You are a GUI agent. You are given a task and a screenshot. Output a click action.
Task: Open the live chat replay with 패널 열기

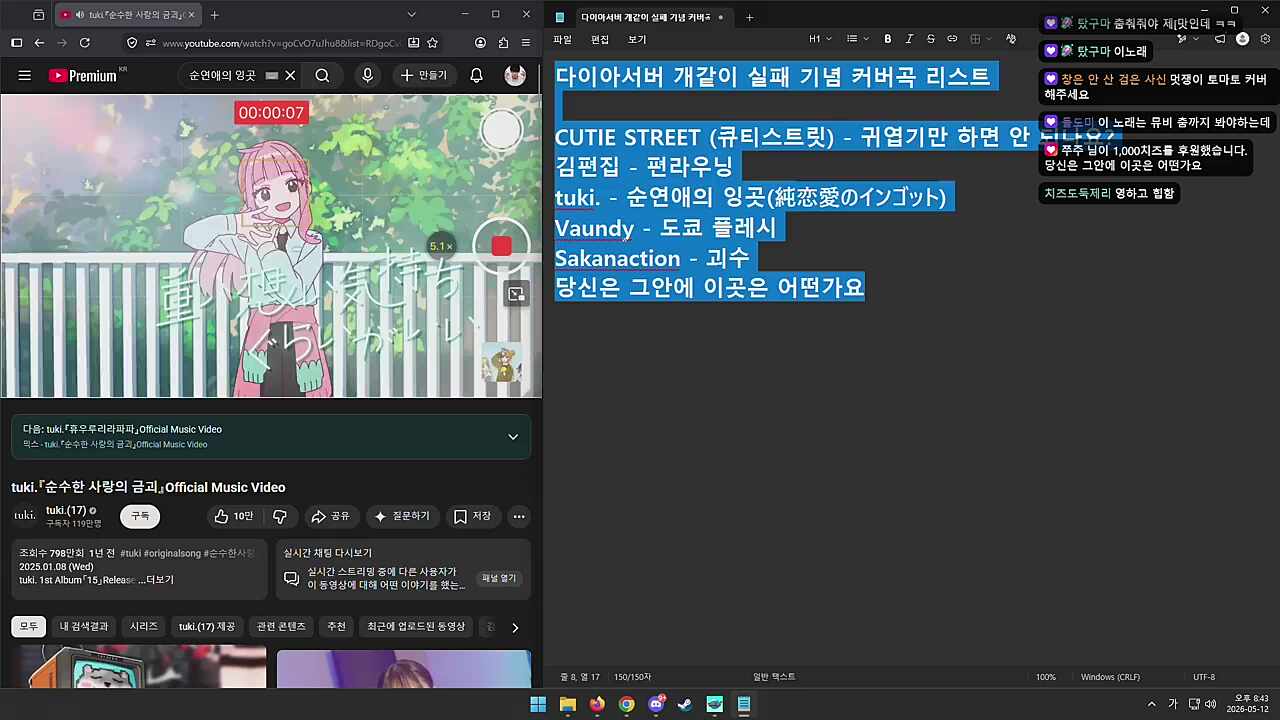(499, 578)
